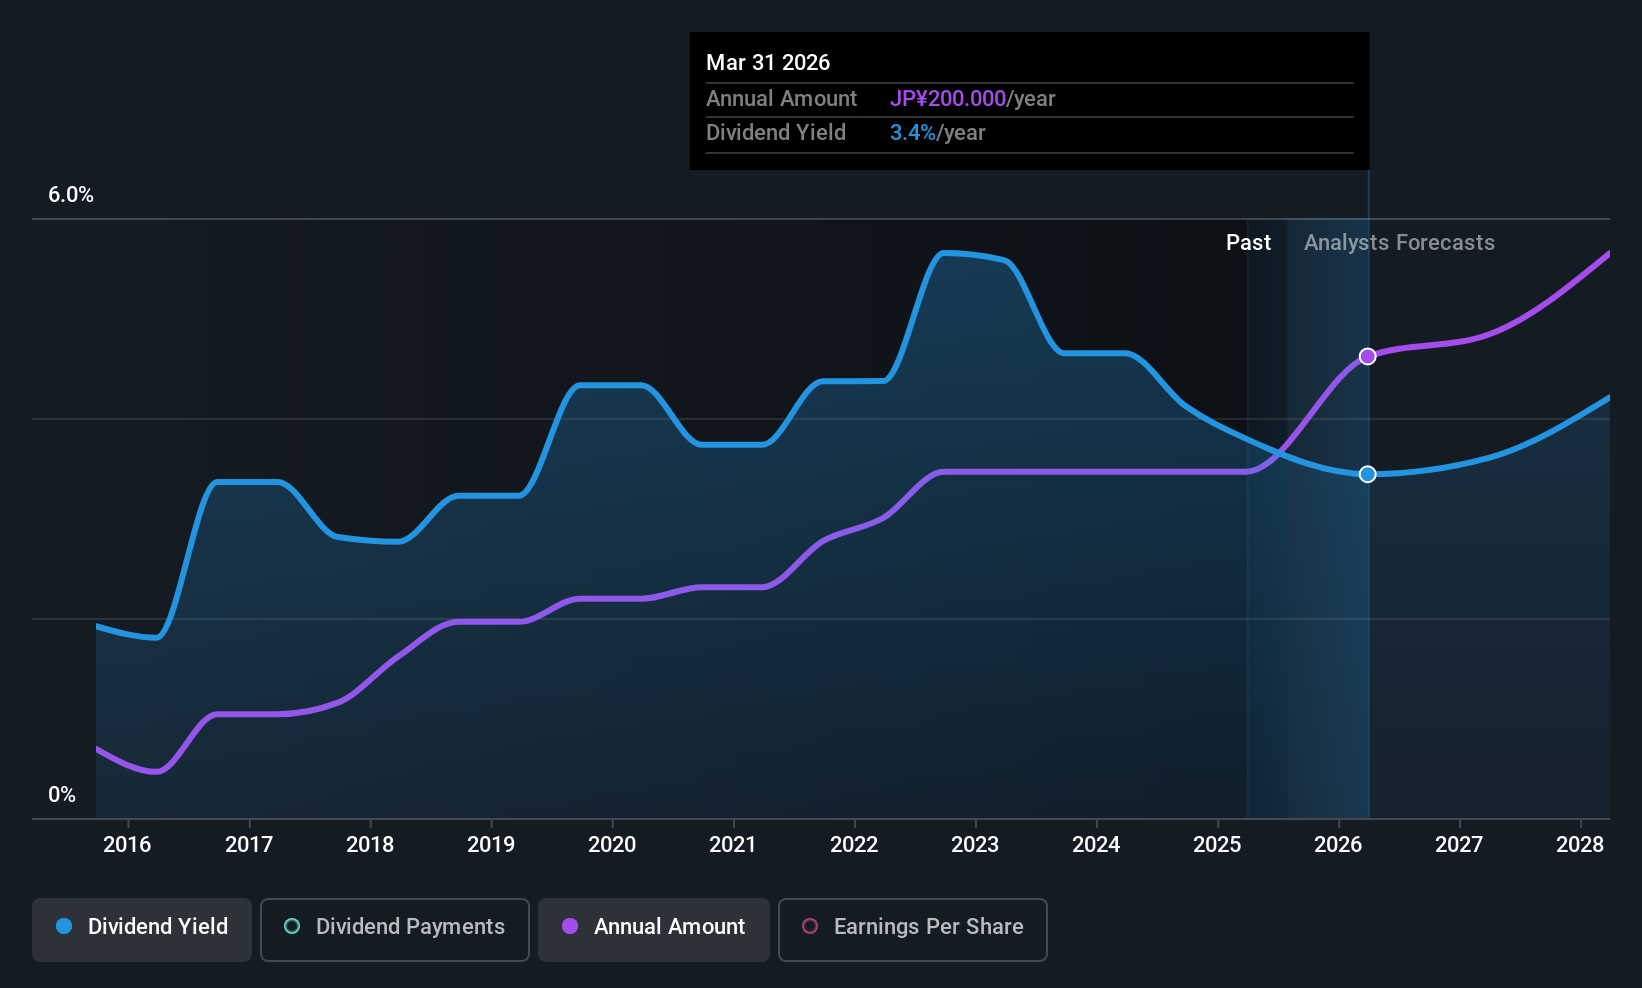Click the 6.0% y-axis label

71,195
